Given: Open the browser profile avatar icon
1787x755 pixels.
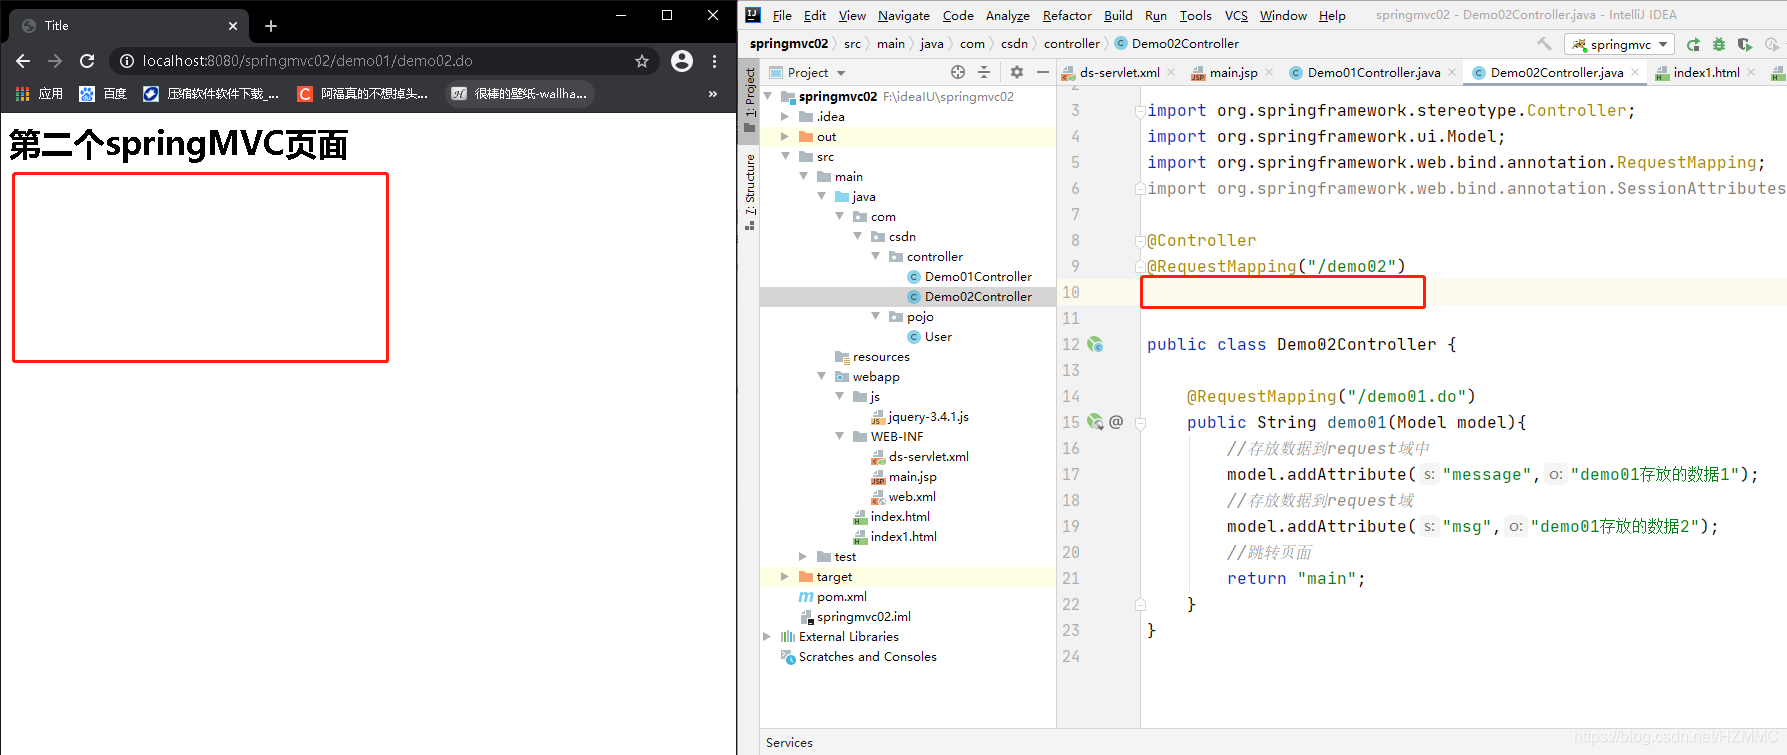Looking at the screenshot, I should [682, 61].
